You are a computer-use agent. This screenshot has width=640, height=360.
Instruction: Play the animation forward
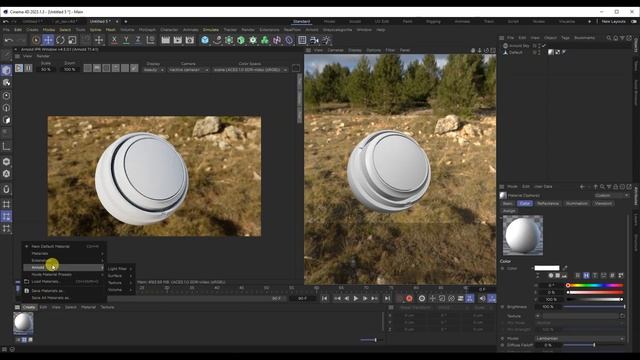coord(356,298)
